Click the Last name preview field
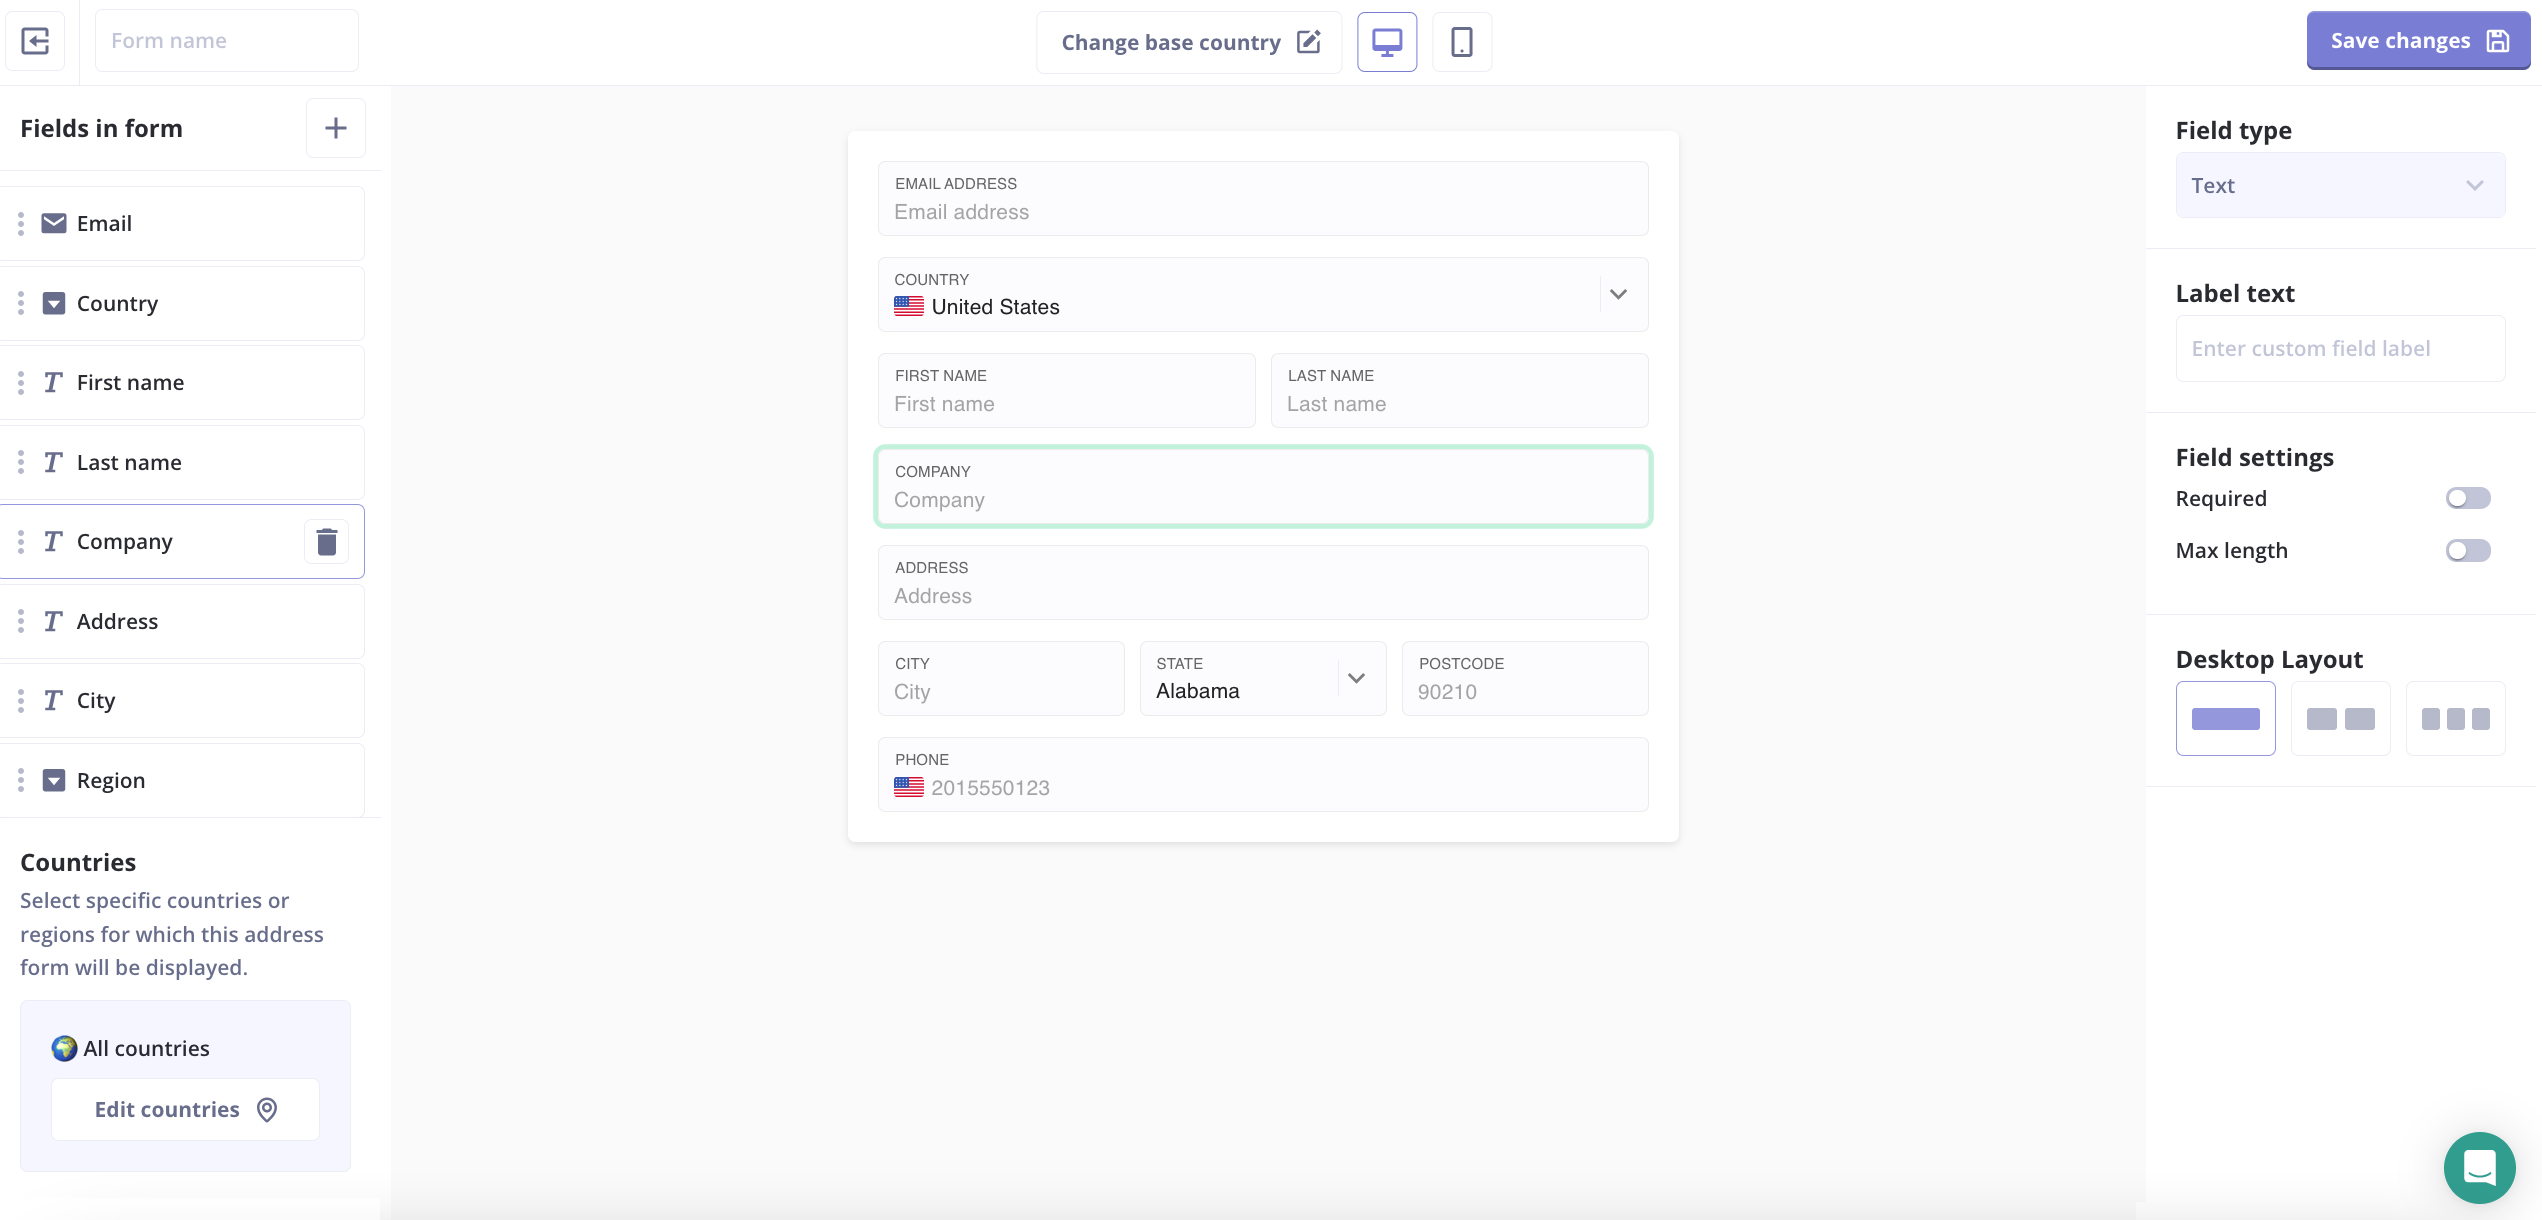This screenshot has width=2542, height=1220. click(1459, 390)
